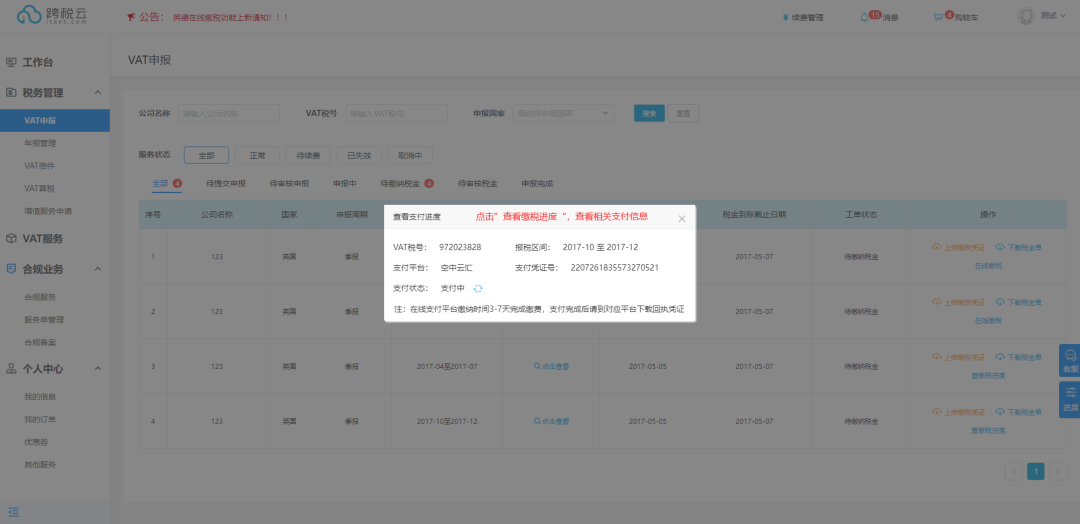This screenshot has height=524, width=1080.
Task: Switch to 待缴纳税金 tab
Action: coord(406,184)
